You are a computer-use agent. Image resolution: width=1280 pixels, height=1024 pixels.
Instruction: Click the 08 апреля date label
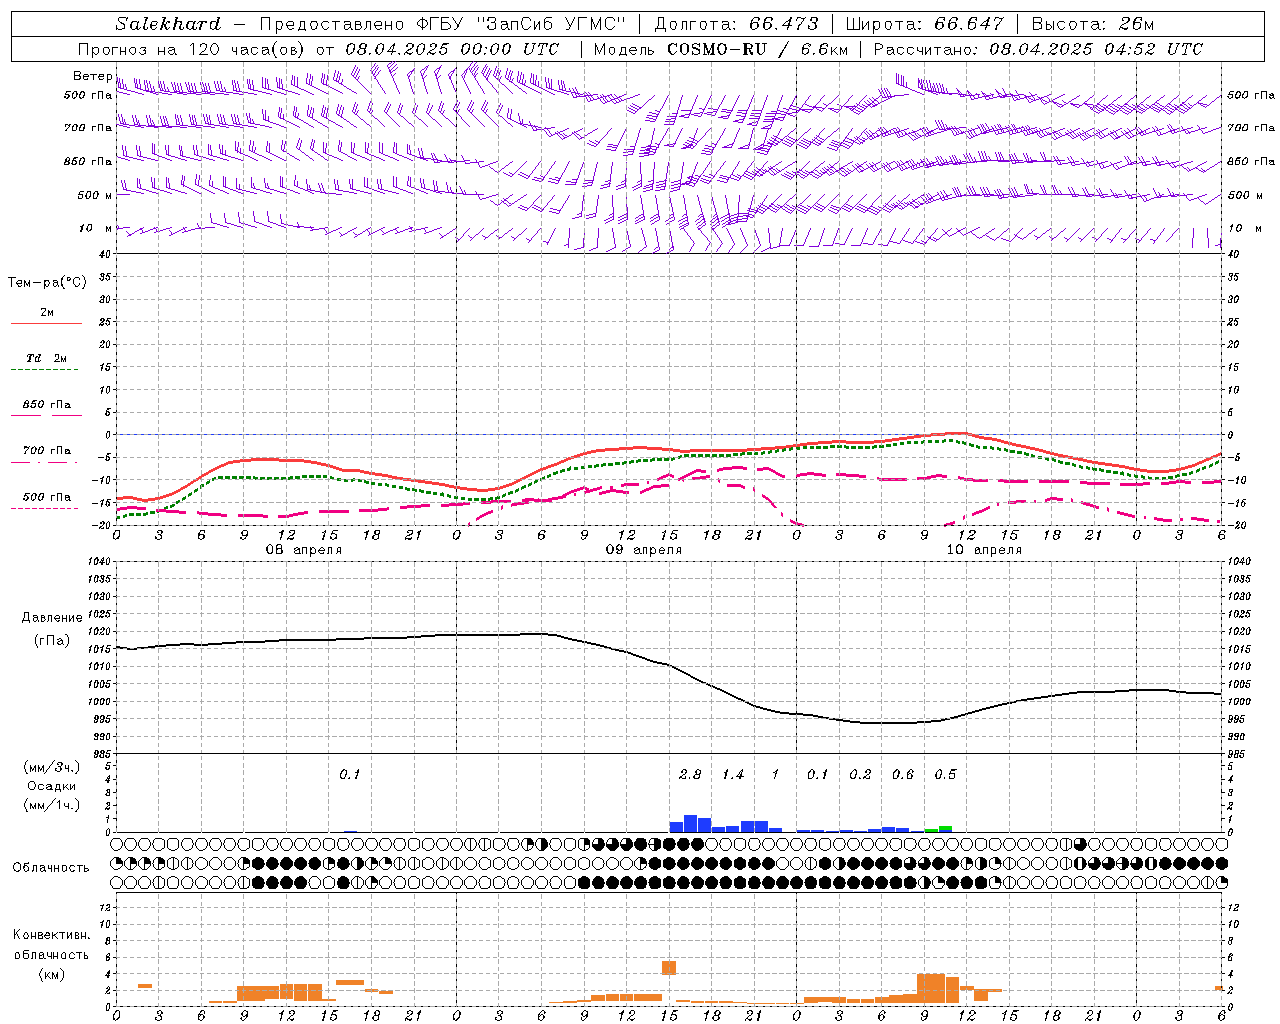(x=304, y=550)
